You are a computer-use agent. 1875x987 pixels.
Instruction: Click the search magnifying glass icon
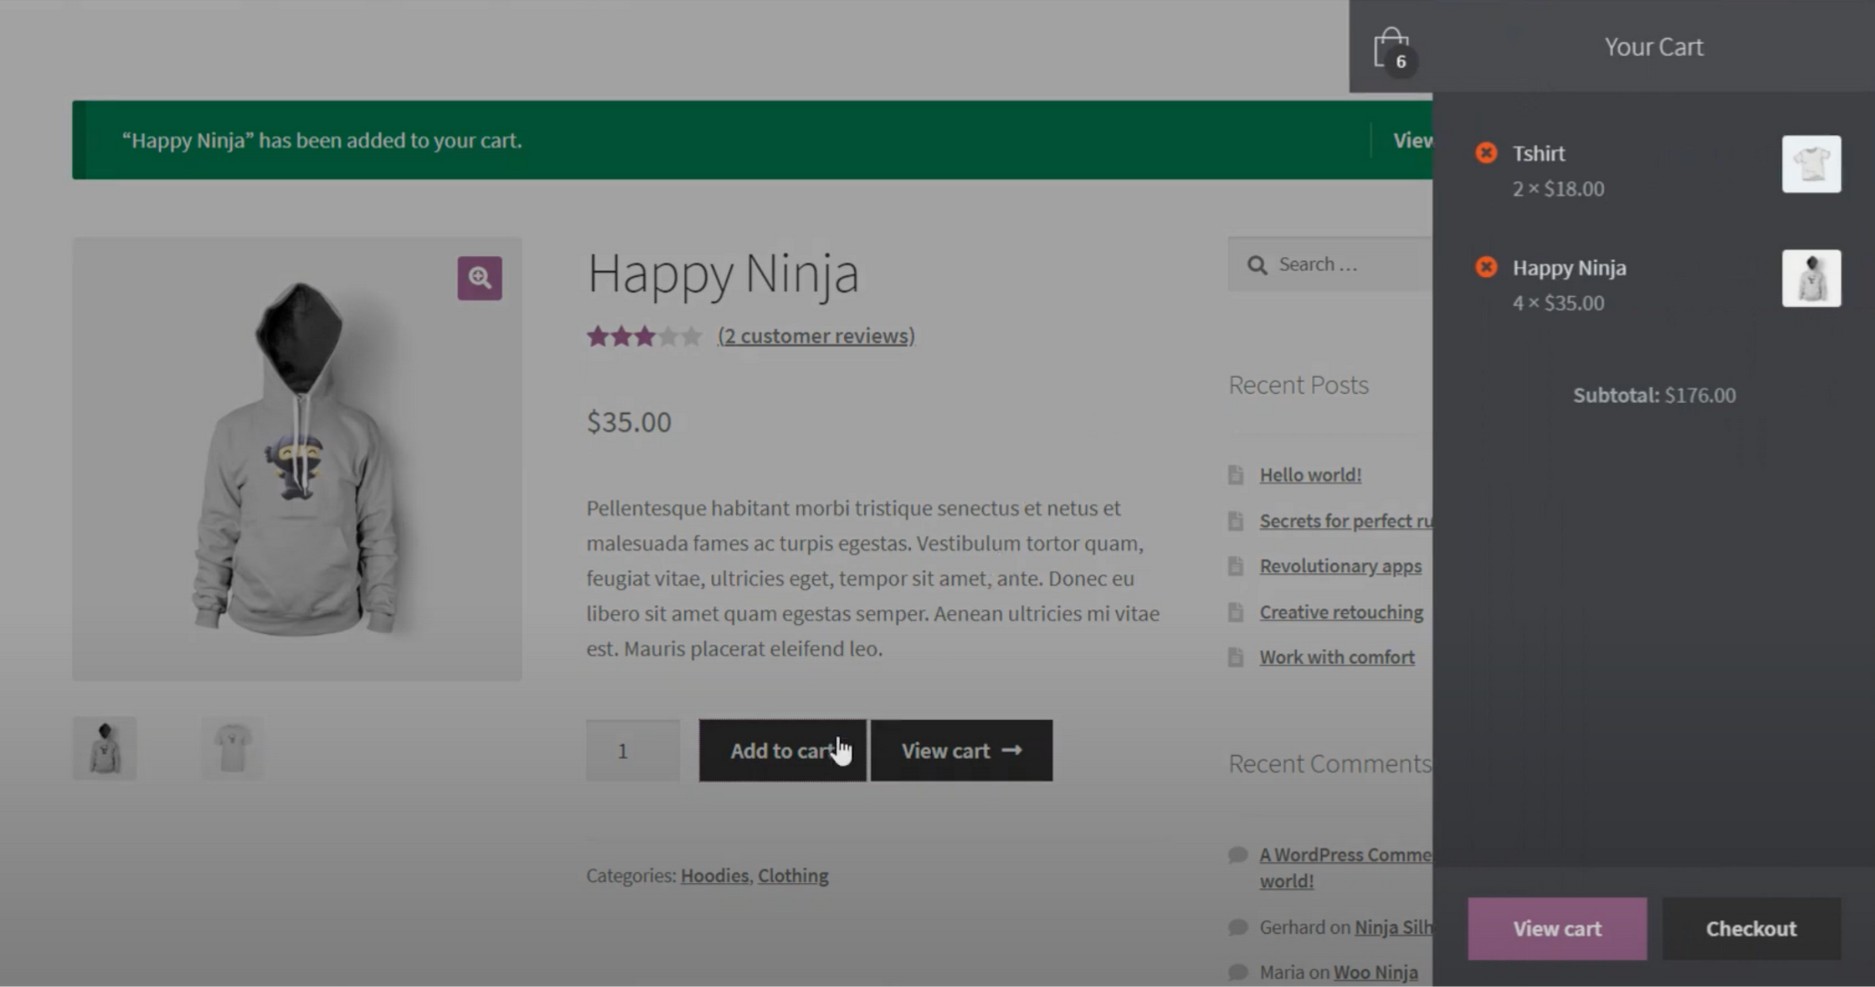tap(1257, 265)
